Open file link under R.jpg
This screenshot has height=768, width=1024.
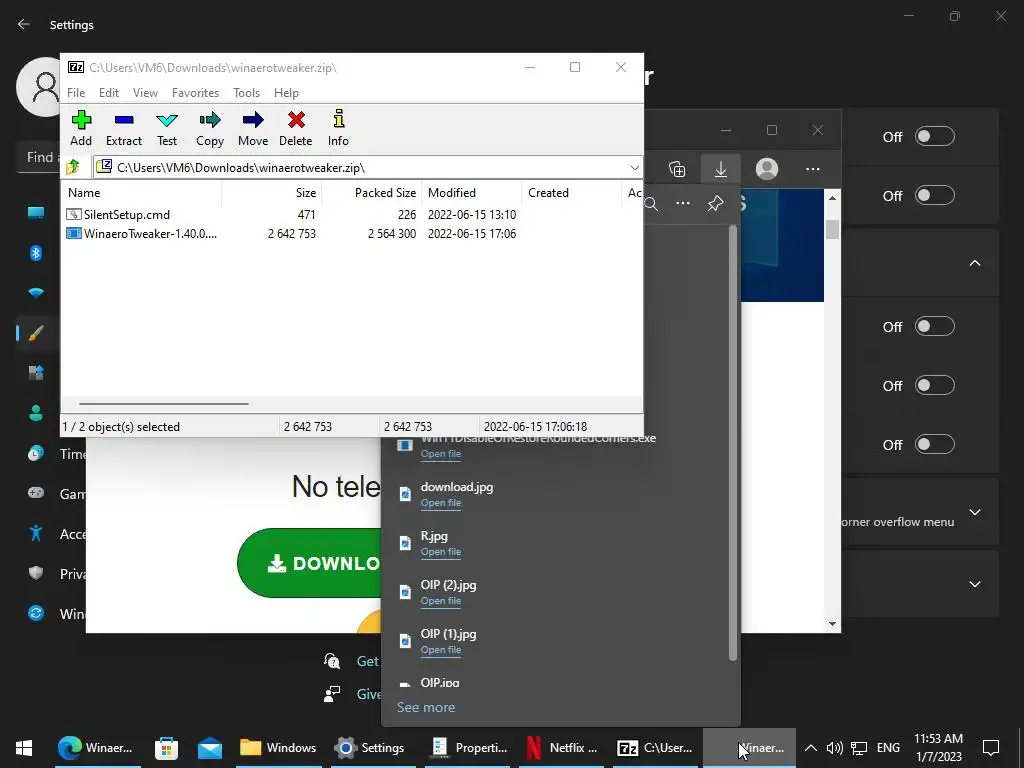(441, 552)
